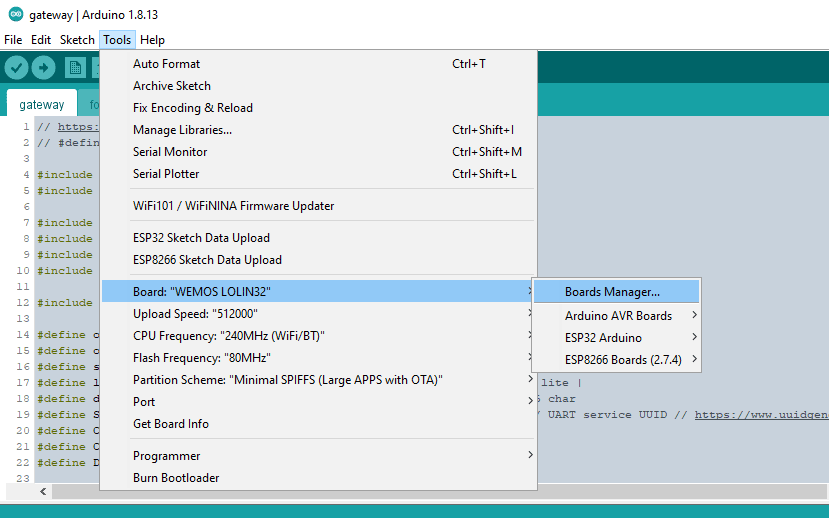Click the Upload arrow toolbar icon
The height and width of the screenshot is (518, 829).
pyautogui.click(x=43, y=68)
